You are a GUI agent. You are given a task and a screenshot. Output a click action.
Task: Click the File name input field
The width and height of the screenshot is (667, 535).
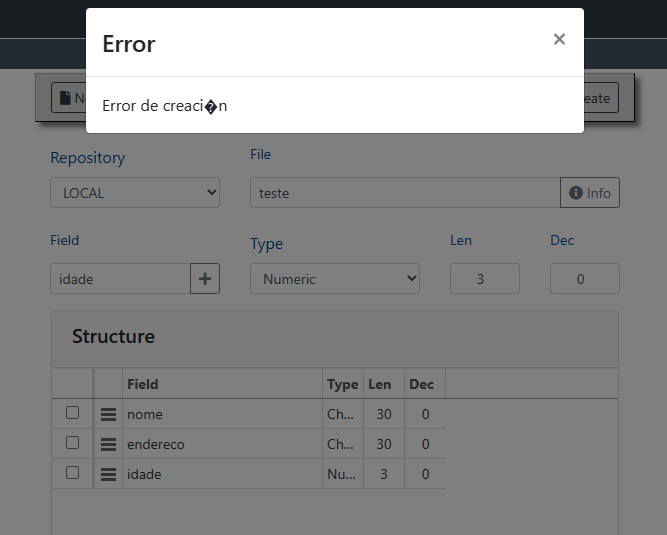pyautogui.click(x=405, y=193)
